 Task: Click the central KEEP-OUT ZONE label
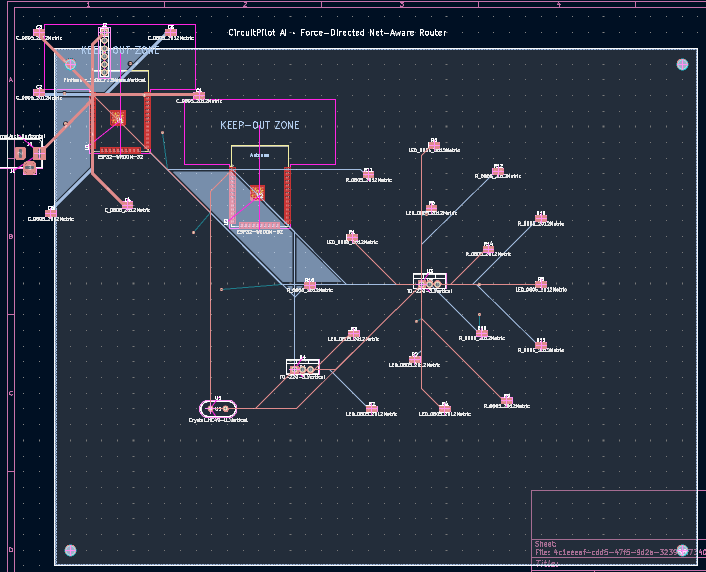pyautogui.click(x=260, y=125)
